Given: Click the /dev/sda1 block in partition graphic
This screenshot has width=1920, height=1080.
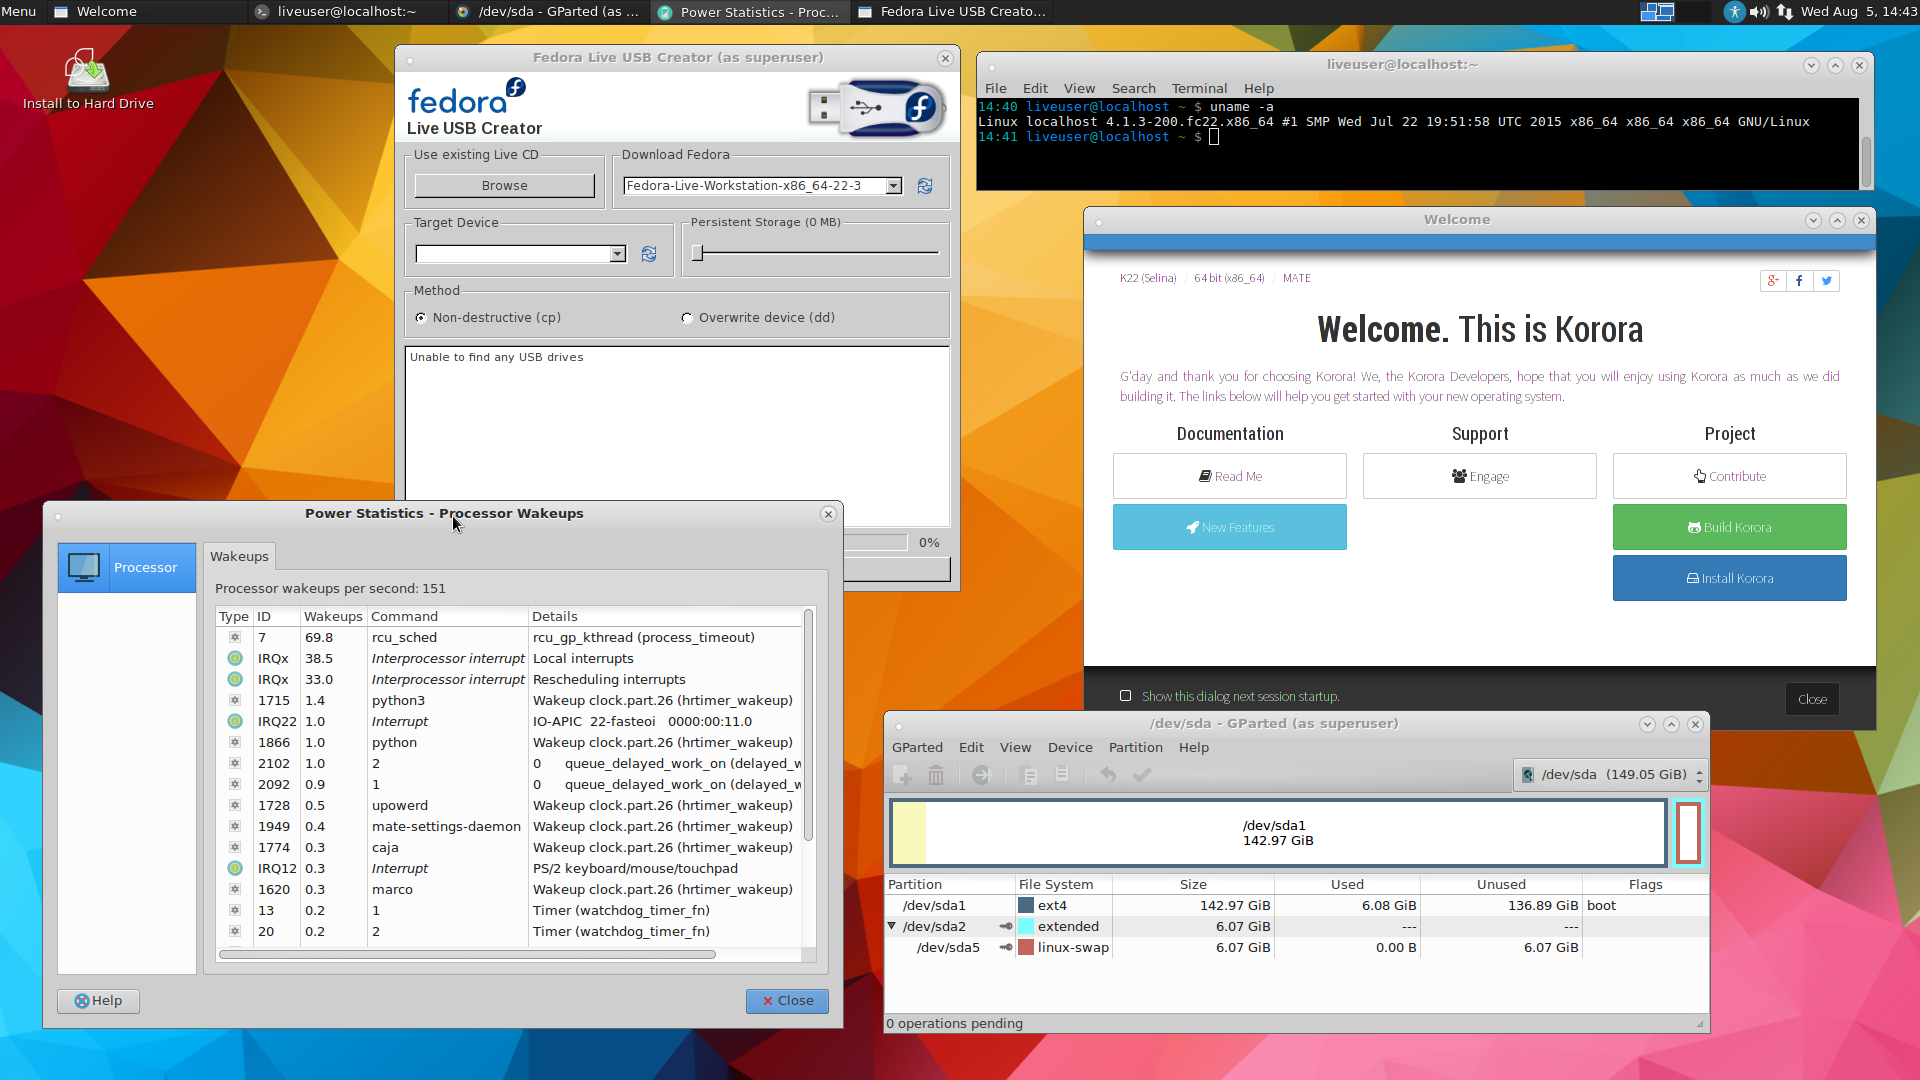Looking at the screenshot, I should pos(1278,833).
